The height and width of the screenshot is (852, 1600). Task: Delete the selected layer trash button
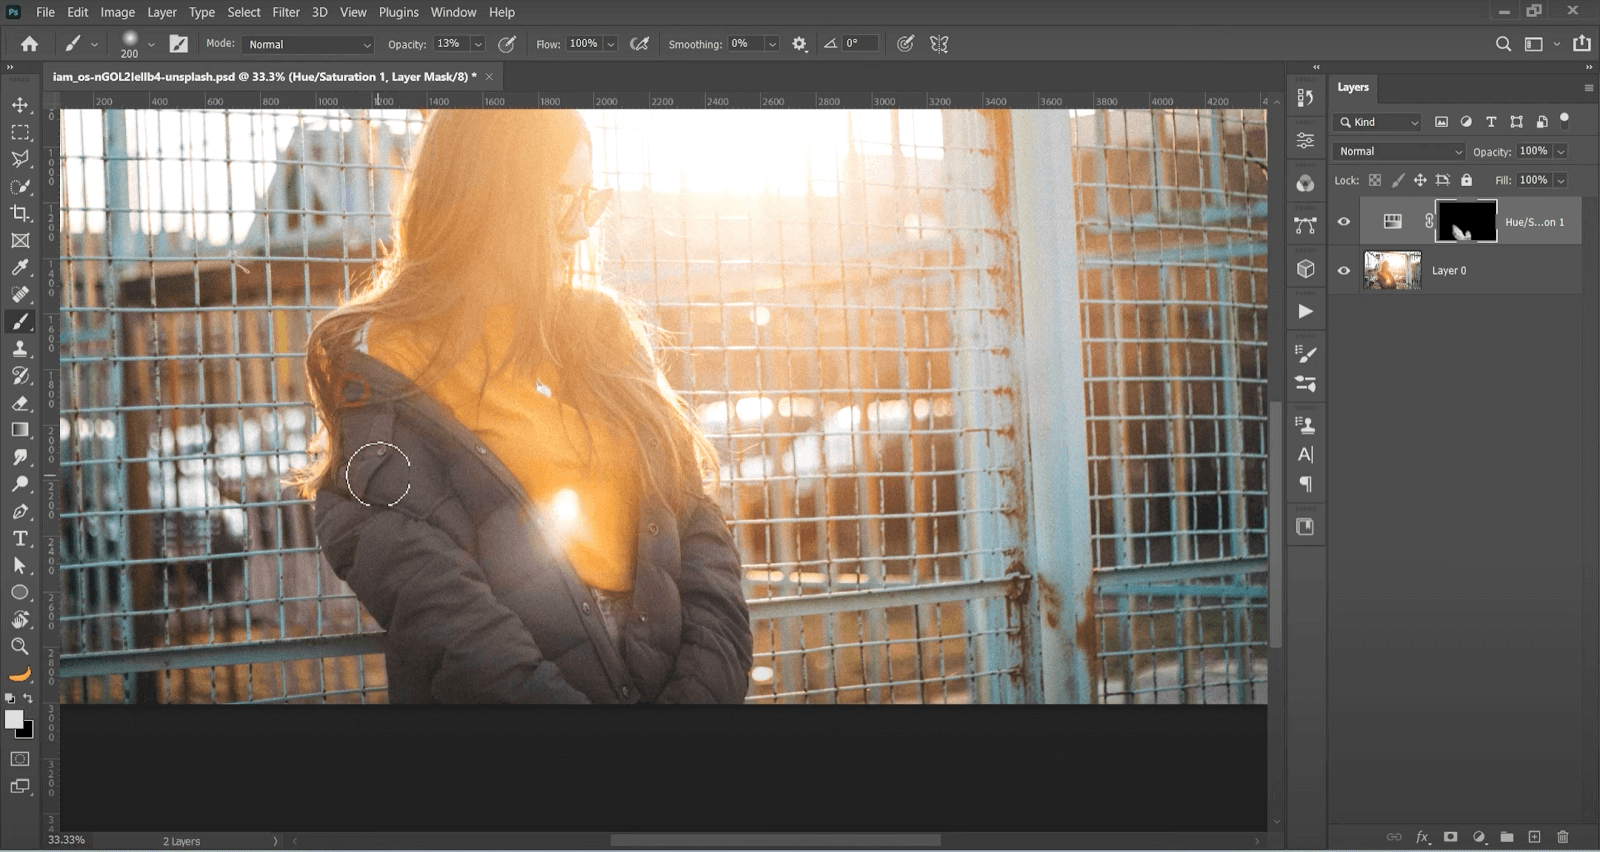1563,837
